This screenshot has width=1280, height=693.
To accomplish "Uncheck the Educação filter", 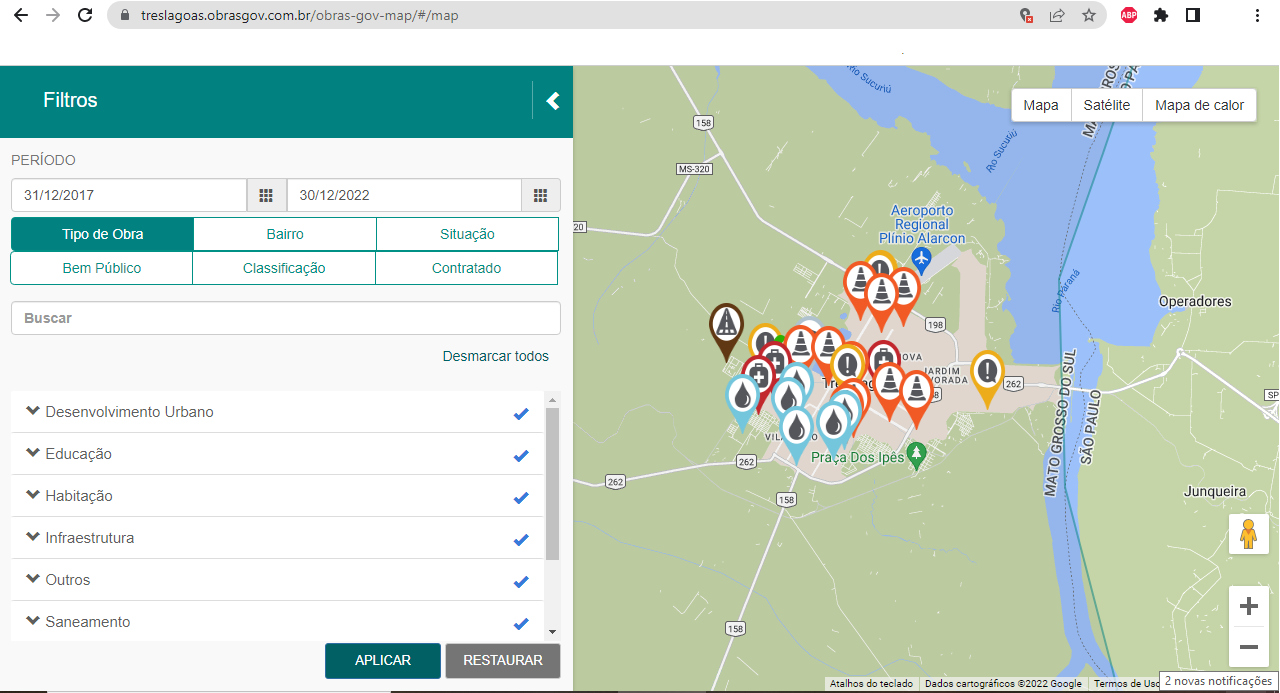I will 520,454.
